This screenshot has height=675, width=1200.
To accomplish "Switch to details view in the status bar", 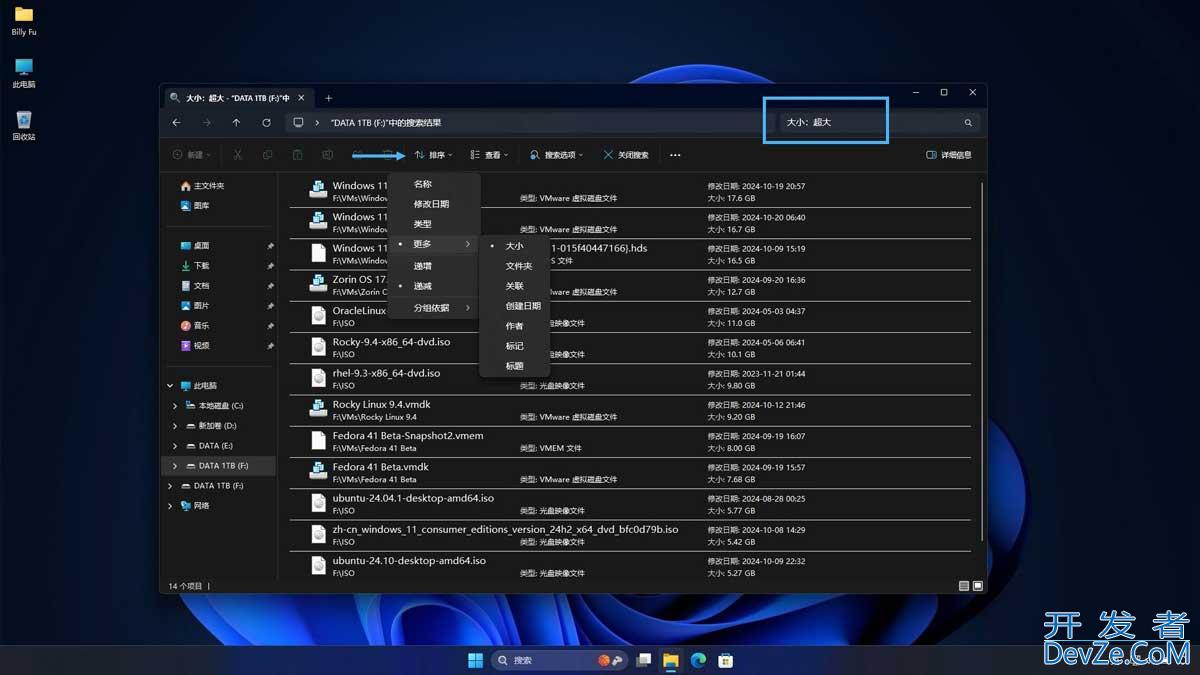I will click(964, 586).
